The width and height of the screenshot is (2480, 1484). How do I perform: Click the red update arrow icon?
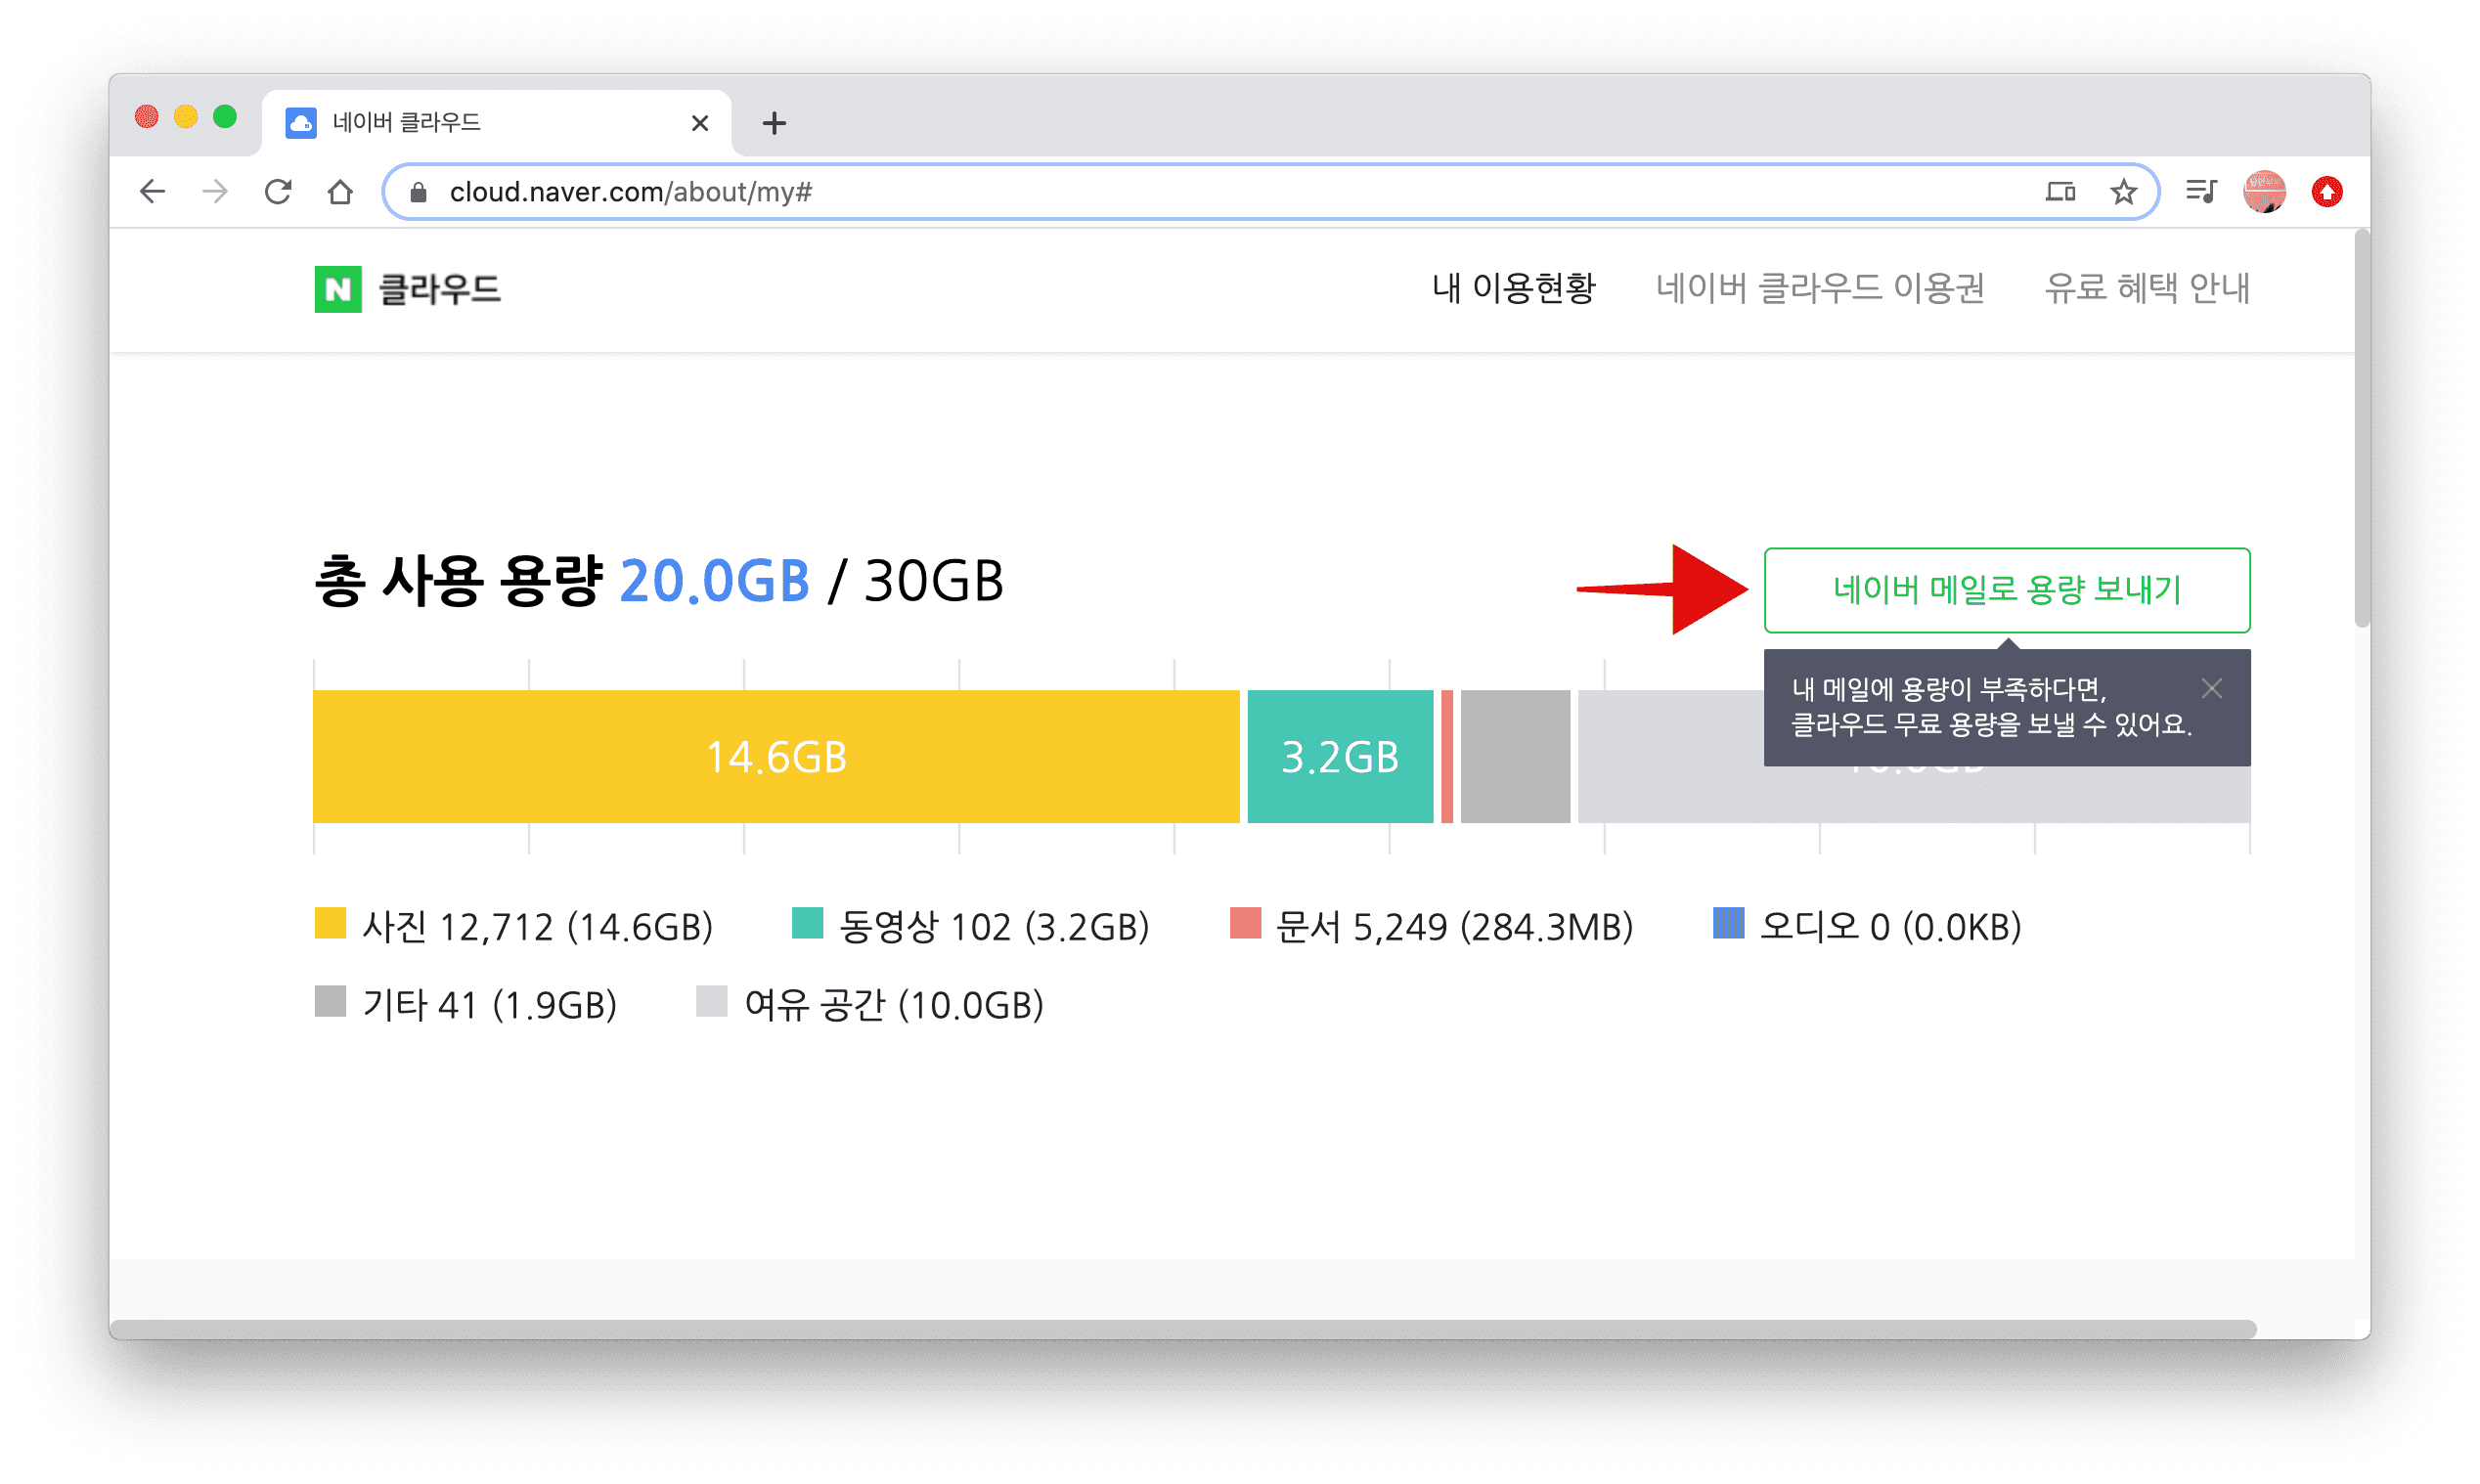click(2327, 191)
